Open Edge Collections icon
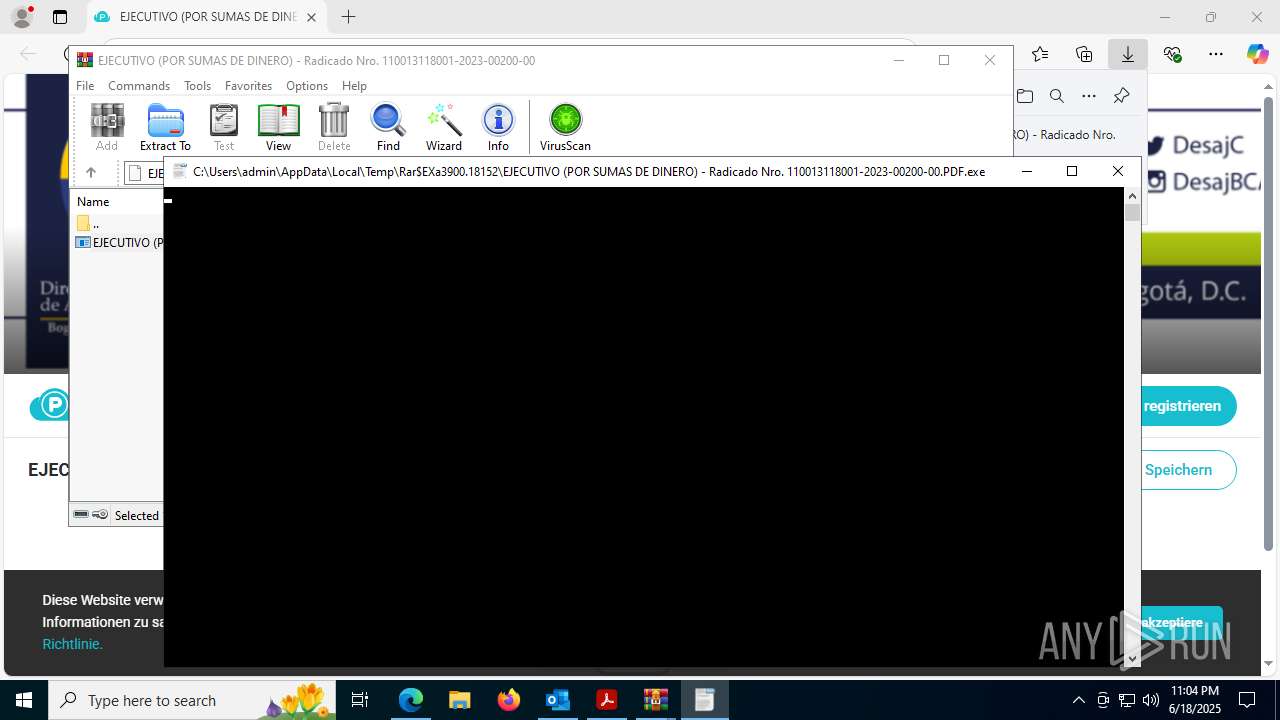1280x720 pixels. [1084, 54]
